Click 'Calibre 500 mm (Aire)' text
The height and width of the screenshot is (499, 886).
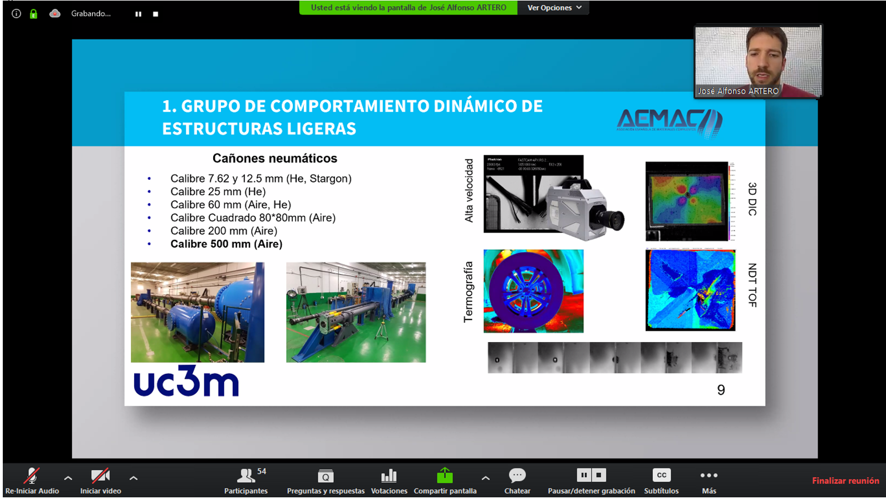click(227, 244)
